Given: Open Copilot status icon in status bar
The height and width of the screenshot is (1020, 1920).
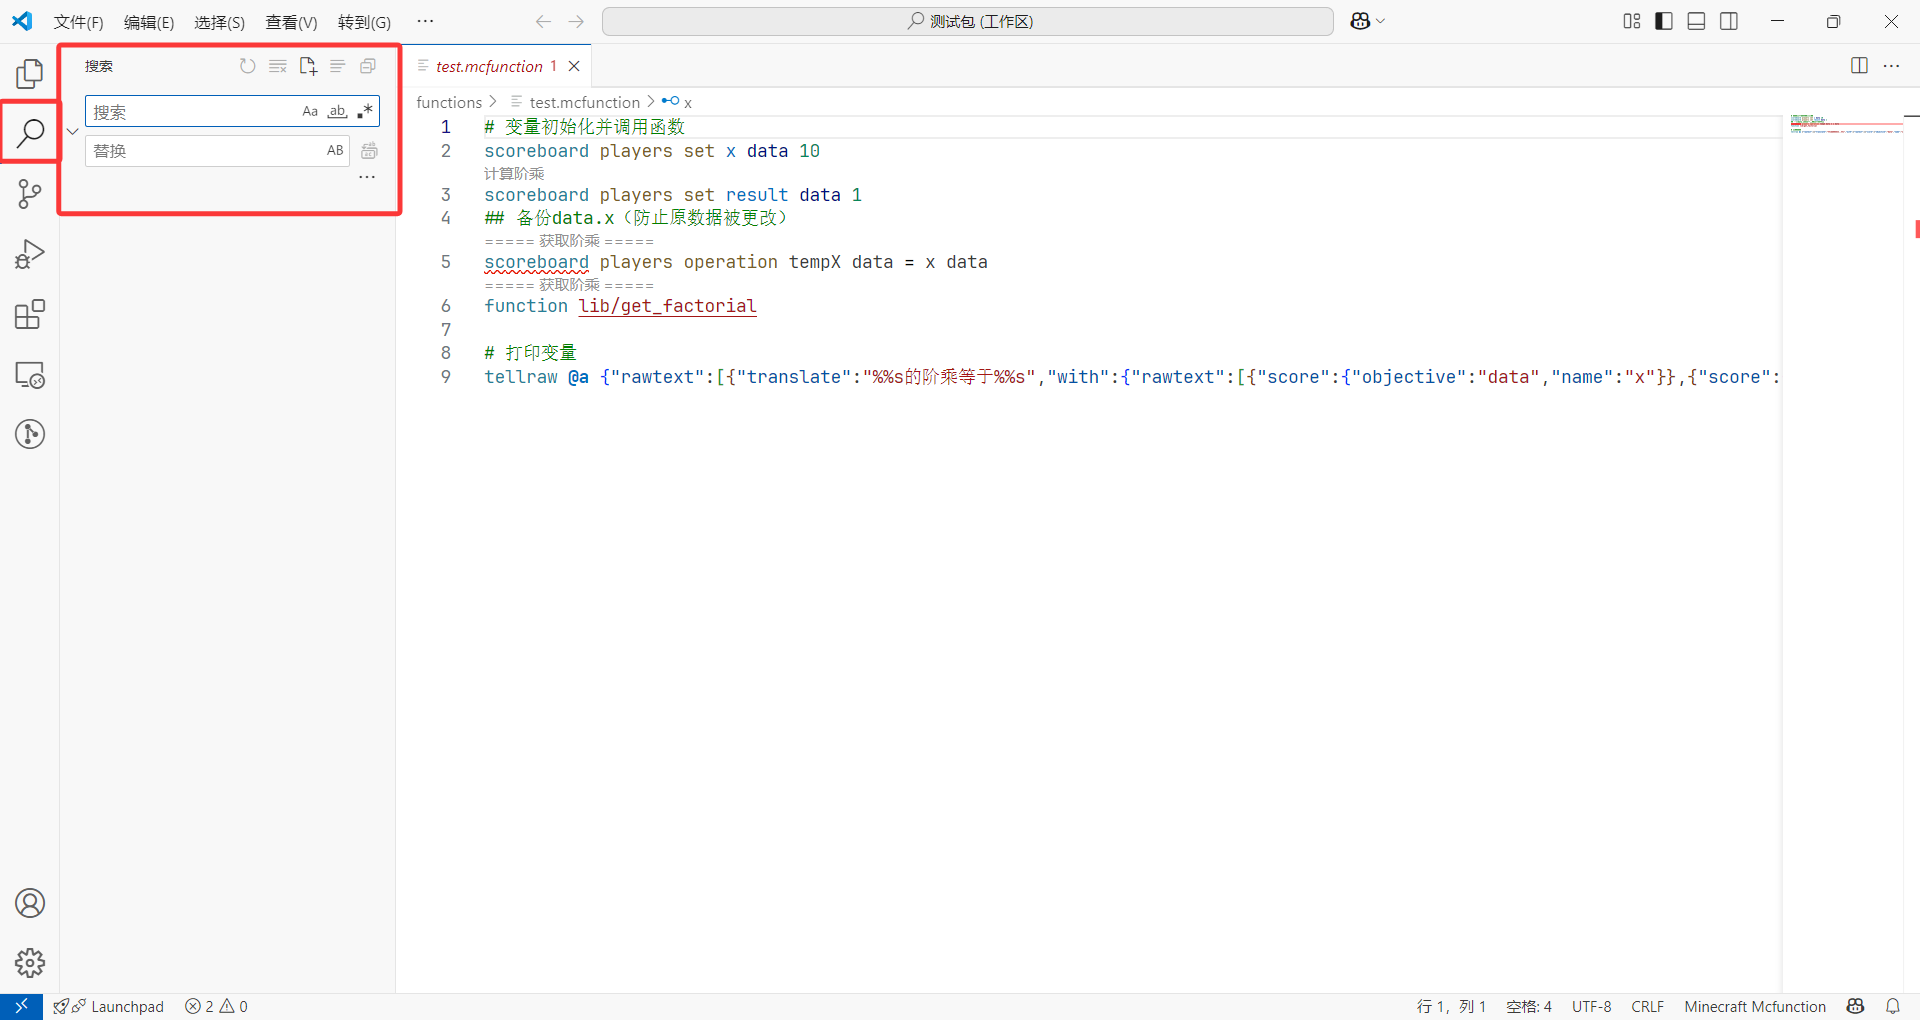Looking at the screenshot, I should [x=1856, y=1006].
